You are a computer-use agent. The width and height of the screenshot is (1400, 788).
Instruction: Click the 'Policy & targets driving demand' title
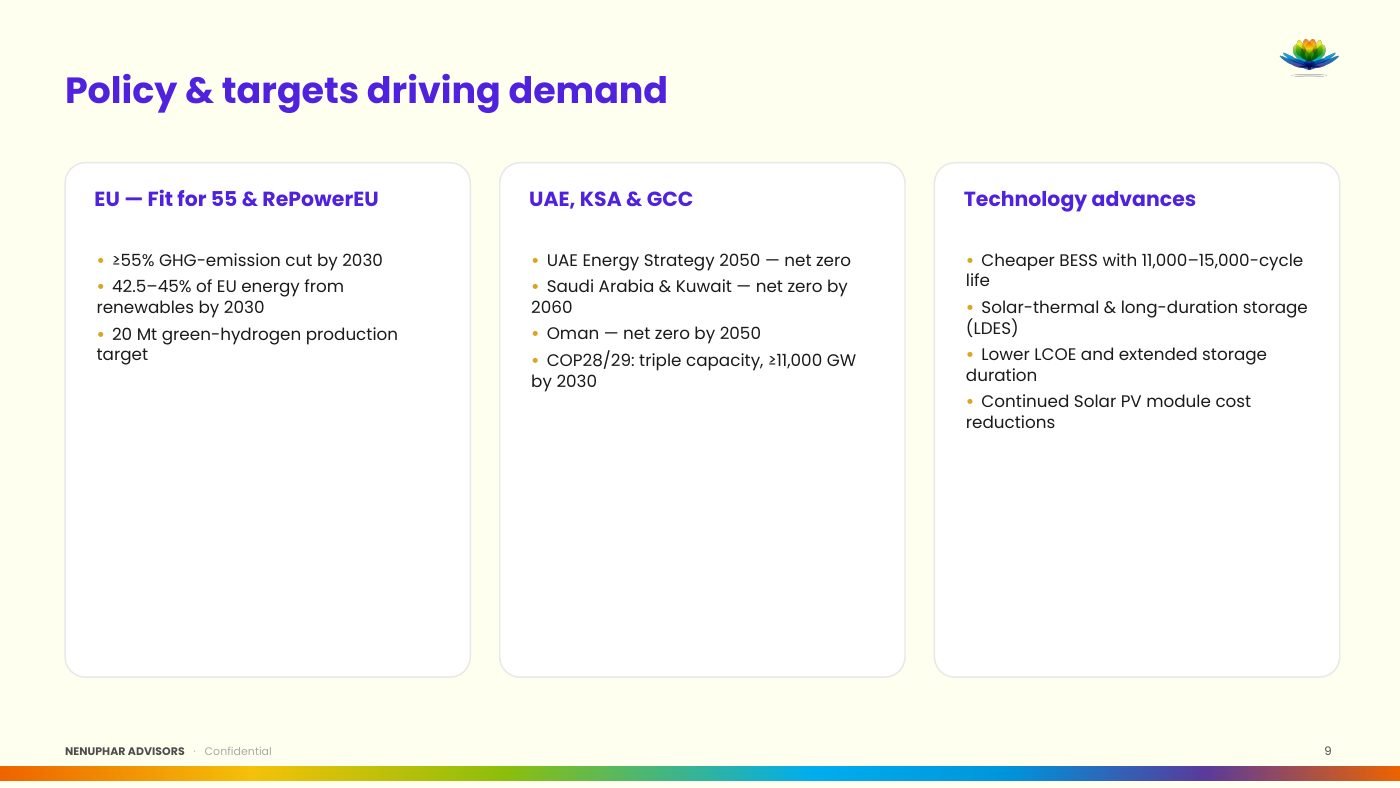(x=366, y=90)
